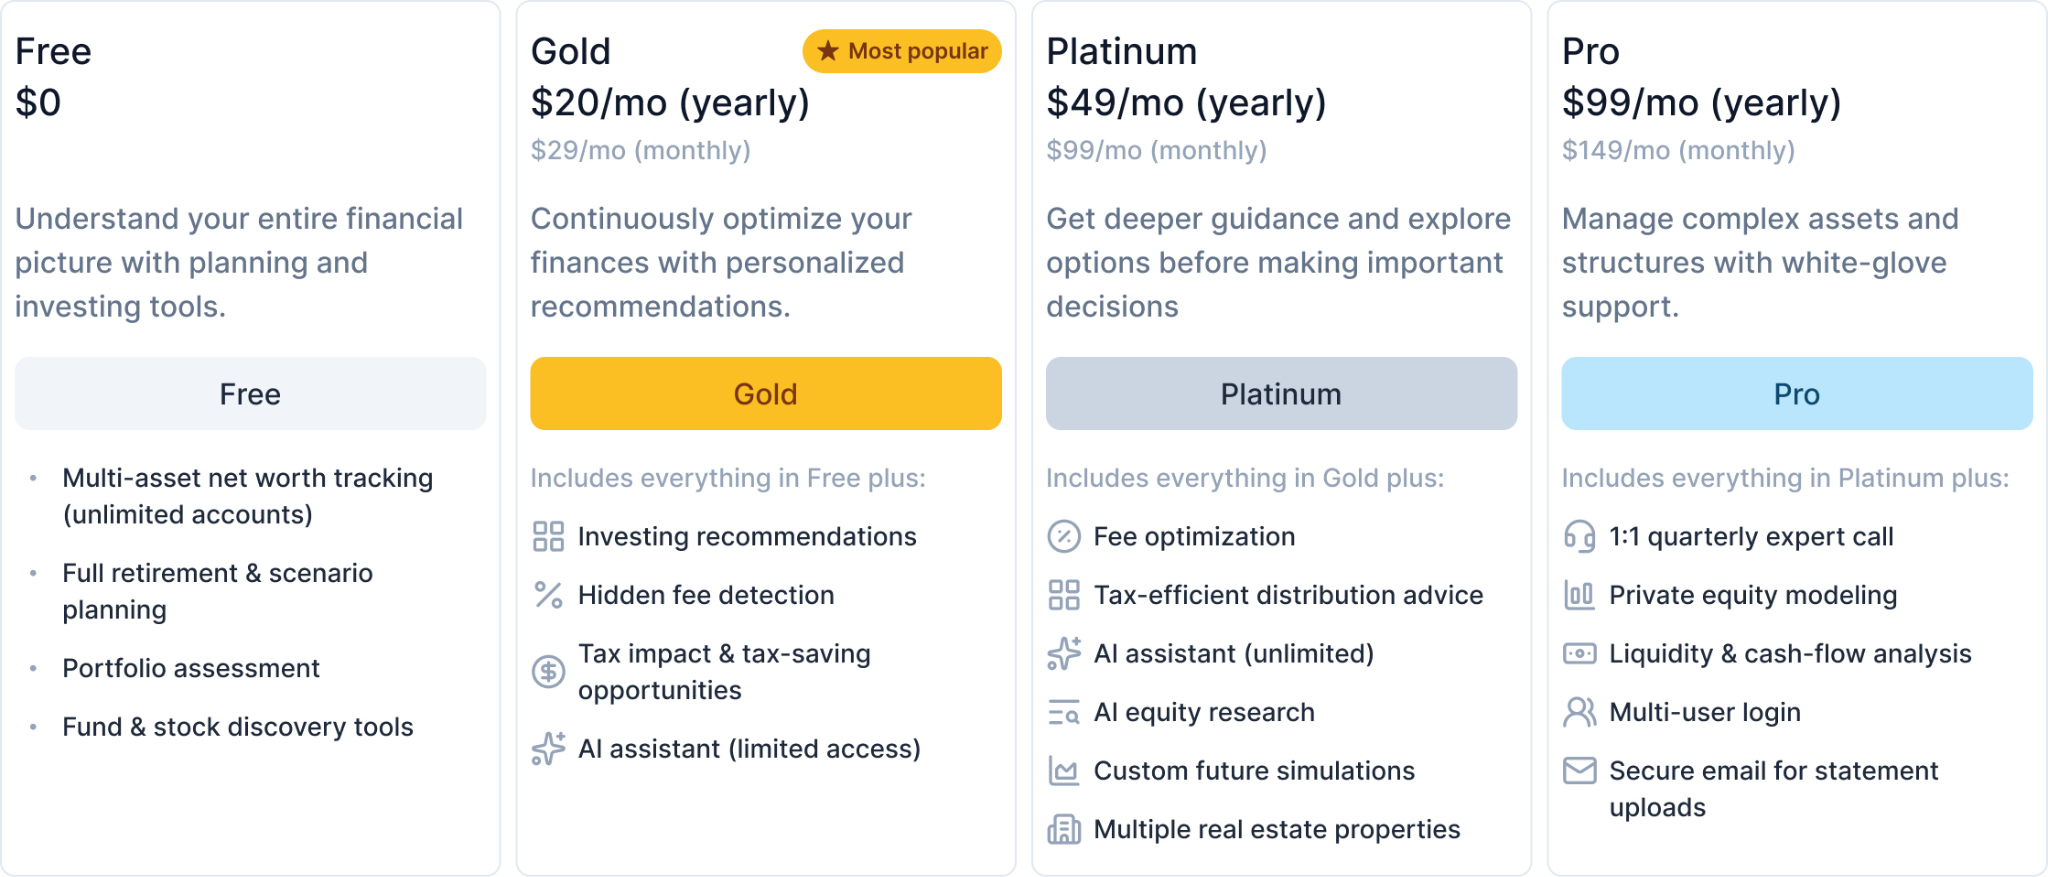2048x877 pixels.
Task: Click the headset icon for quarterly expert call
Action: point(1579,536)
